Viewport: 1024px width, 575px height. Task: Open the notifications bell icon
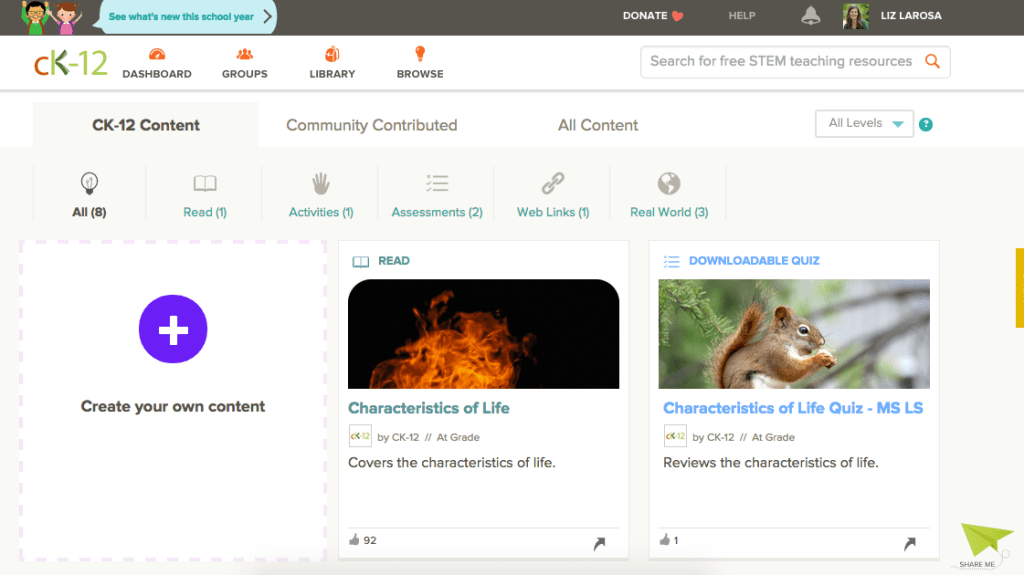tap(810, 16)
